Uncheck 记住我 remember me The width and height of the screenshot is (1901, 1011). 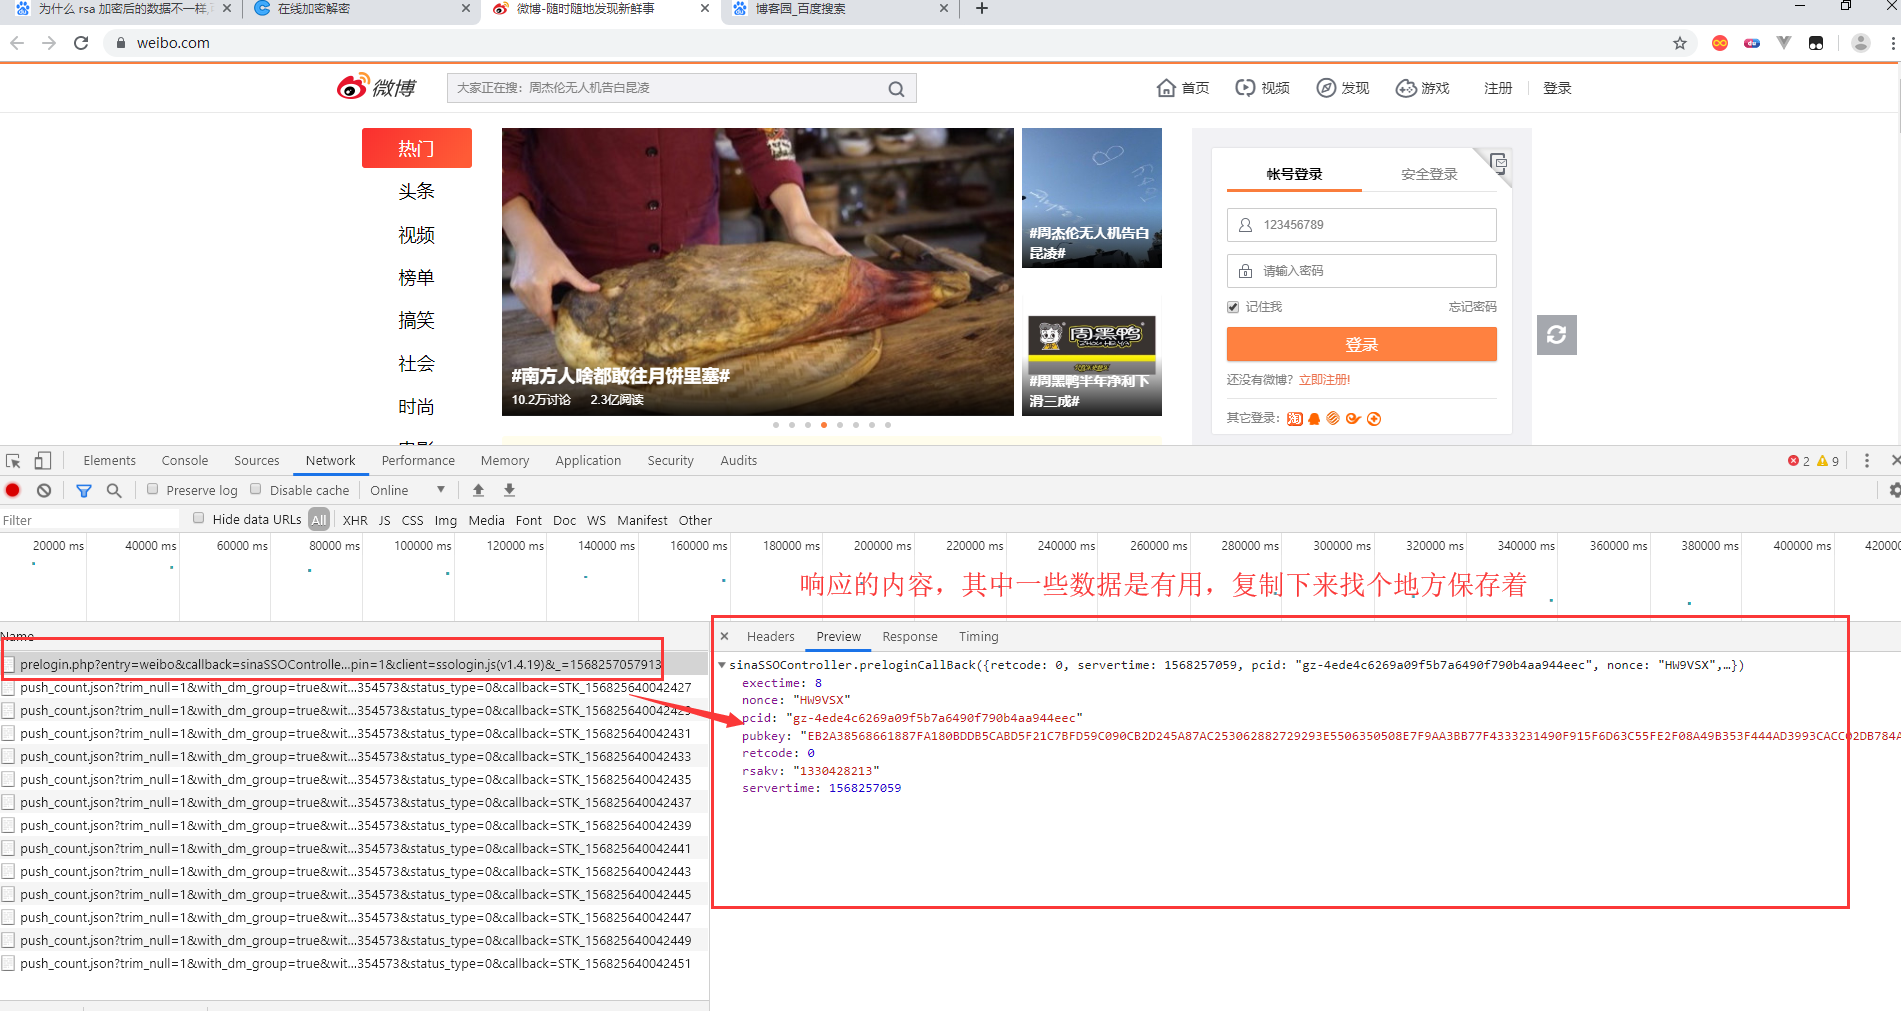tap(1233, 307)
